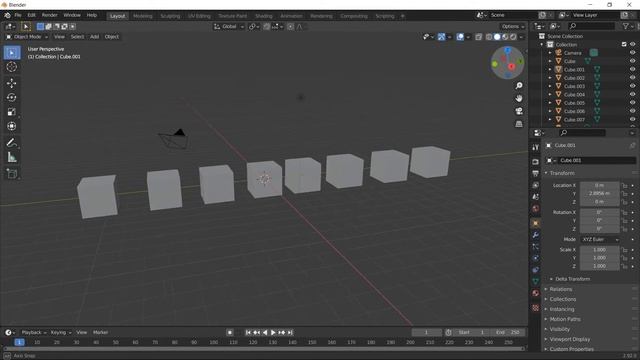
Task: Click the End frame 250 field
Action: coord(508,333)
